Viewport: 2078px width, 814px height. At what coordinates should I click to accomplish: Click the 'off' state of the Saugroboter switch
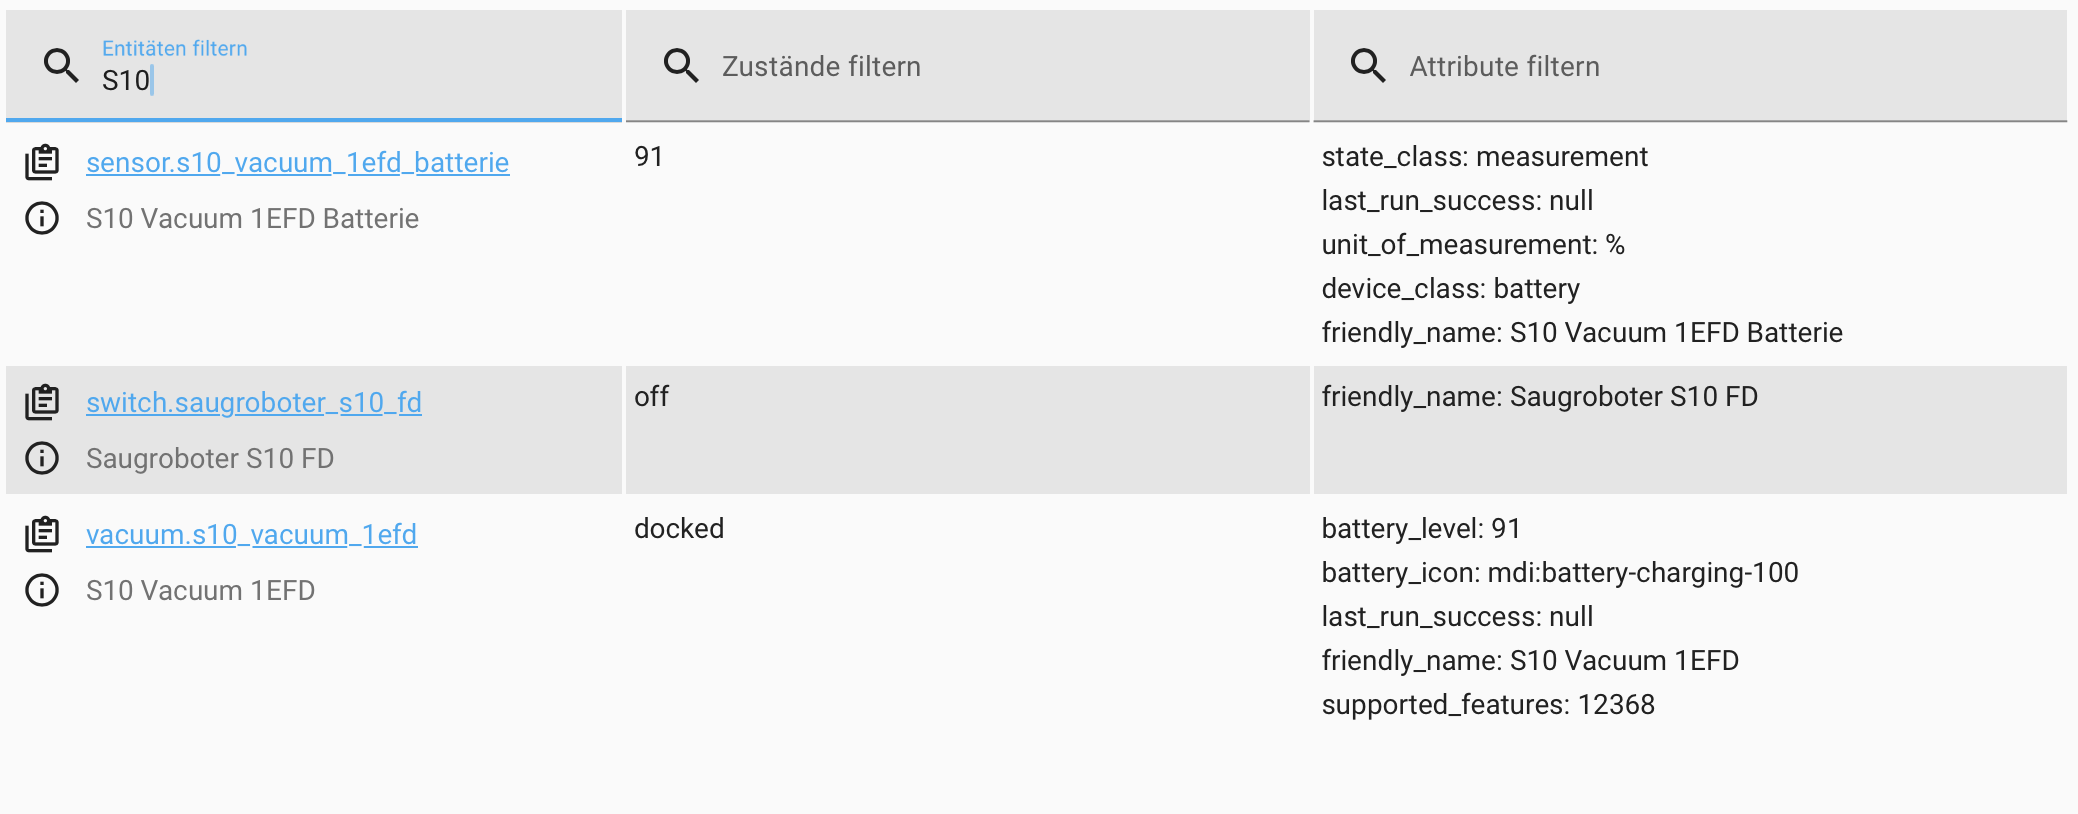pyautogui.click(x=651, y=396)
